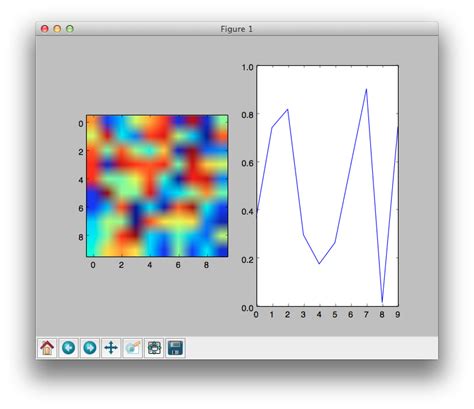Reset the view with the Home icon
This screenshot has width=474, height=409.
pos(47,348)
